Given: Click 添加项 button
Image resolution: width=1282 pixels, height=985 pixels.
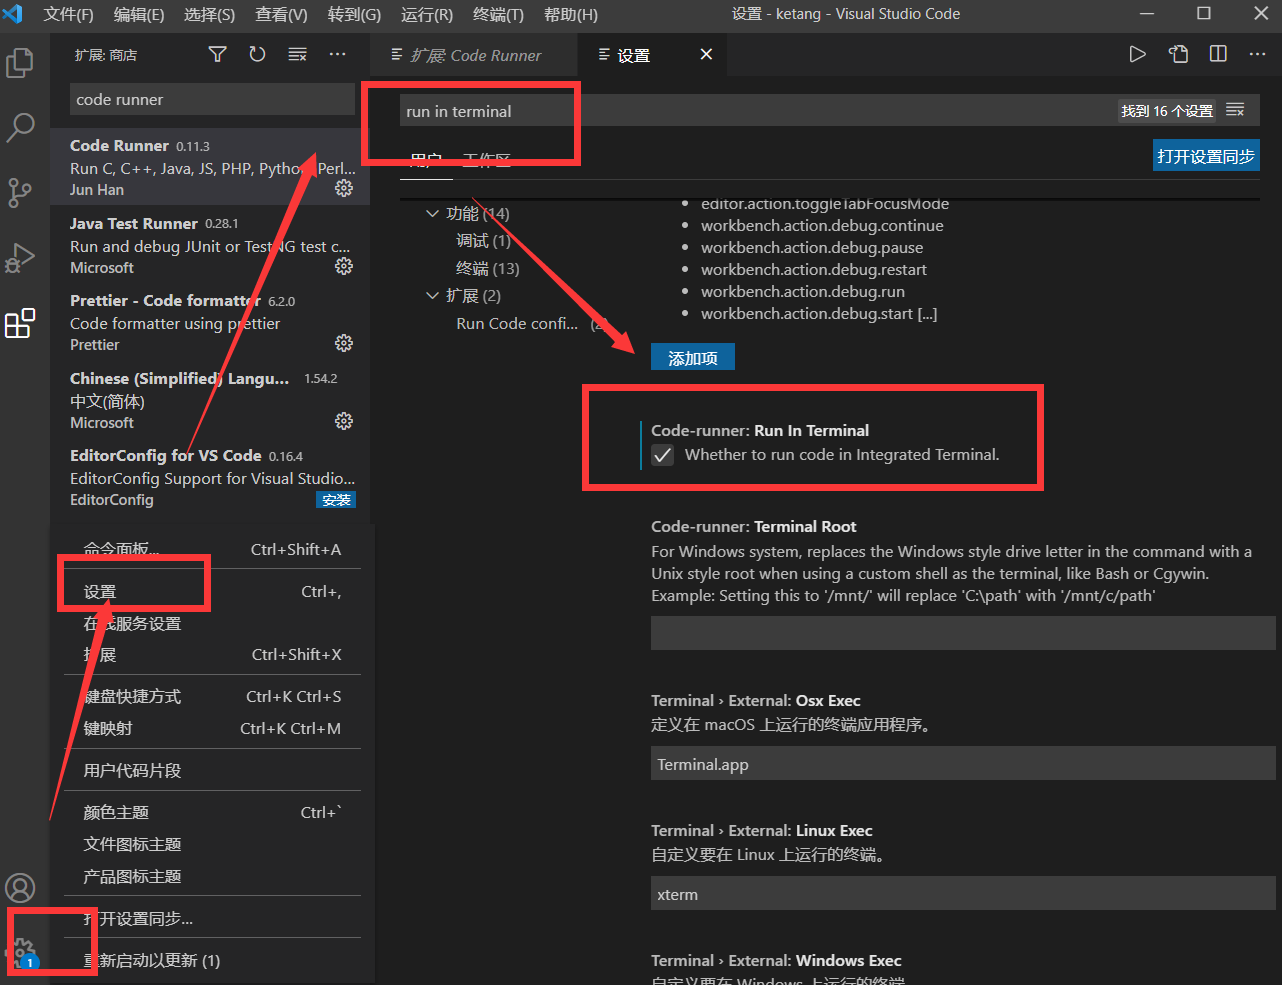Looking at the screenshot, I should pos(693,357).
